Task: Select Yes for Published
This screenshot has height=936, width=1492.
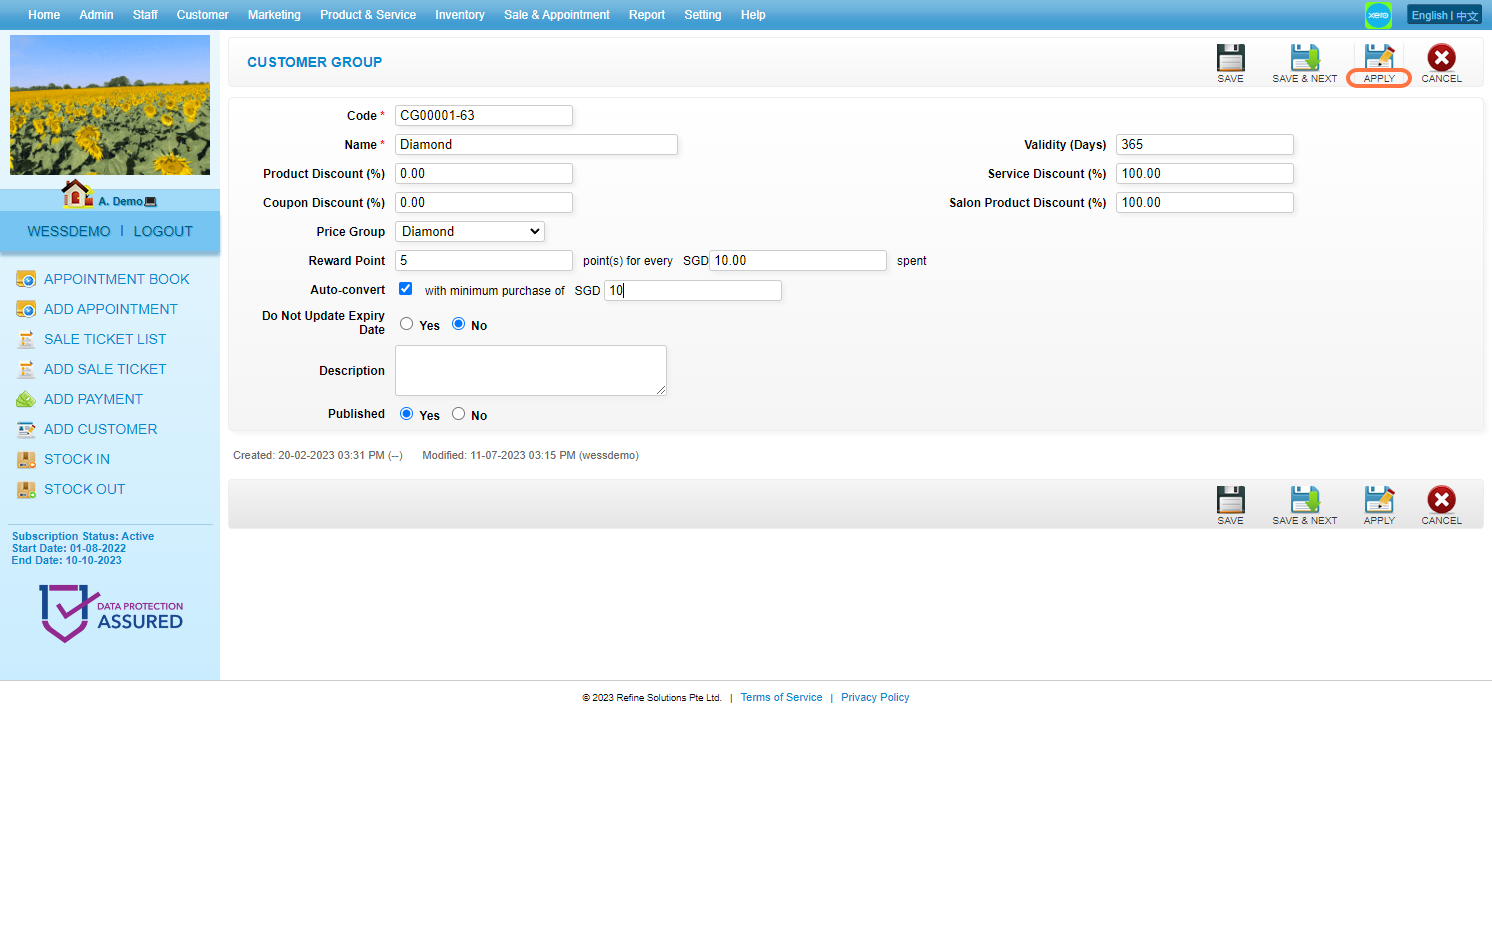Action: [x=406, y=414]
